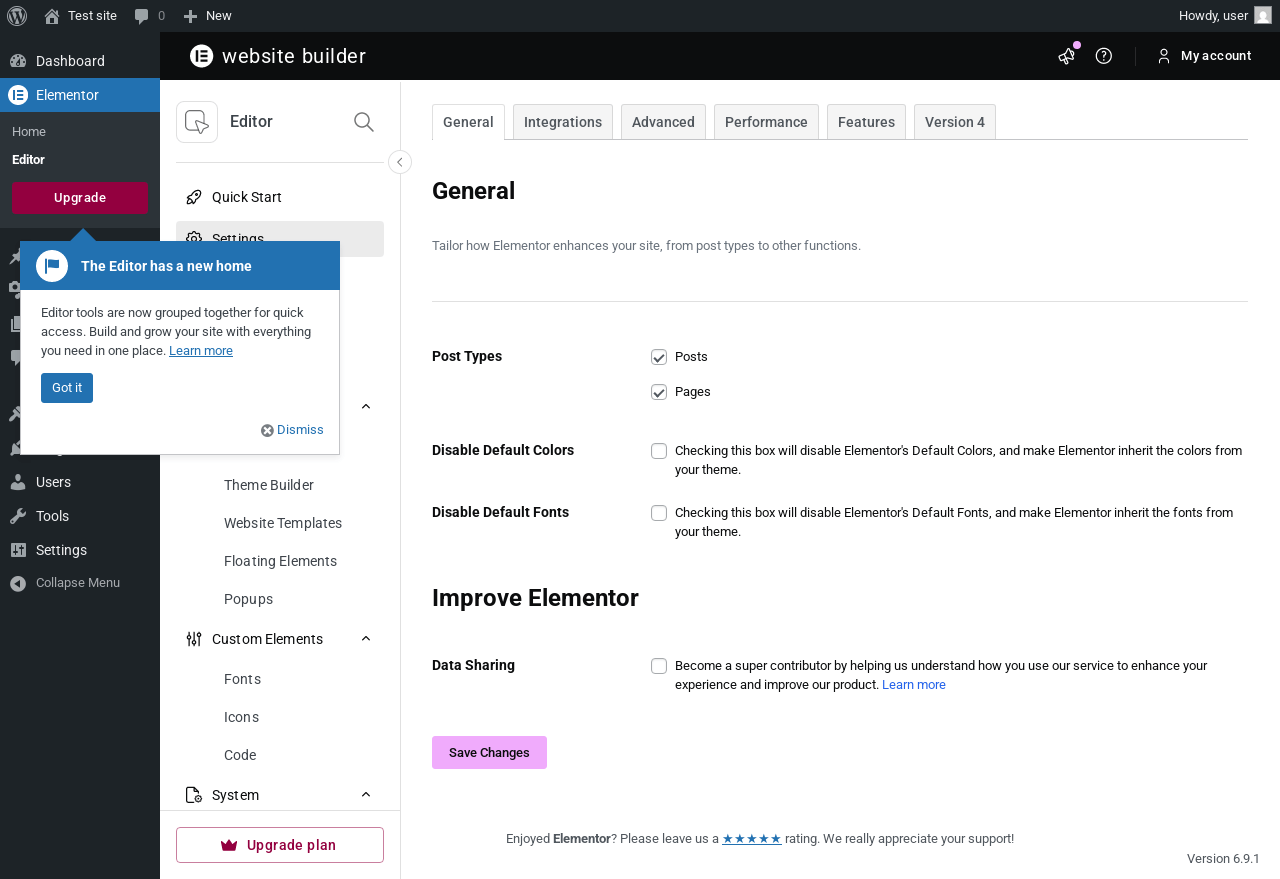Screen dimensions: 1280x879
Task: Open Fonts under Custom Elements
Action: point(243,679)
